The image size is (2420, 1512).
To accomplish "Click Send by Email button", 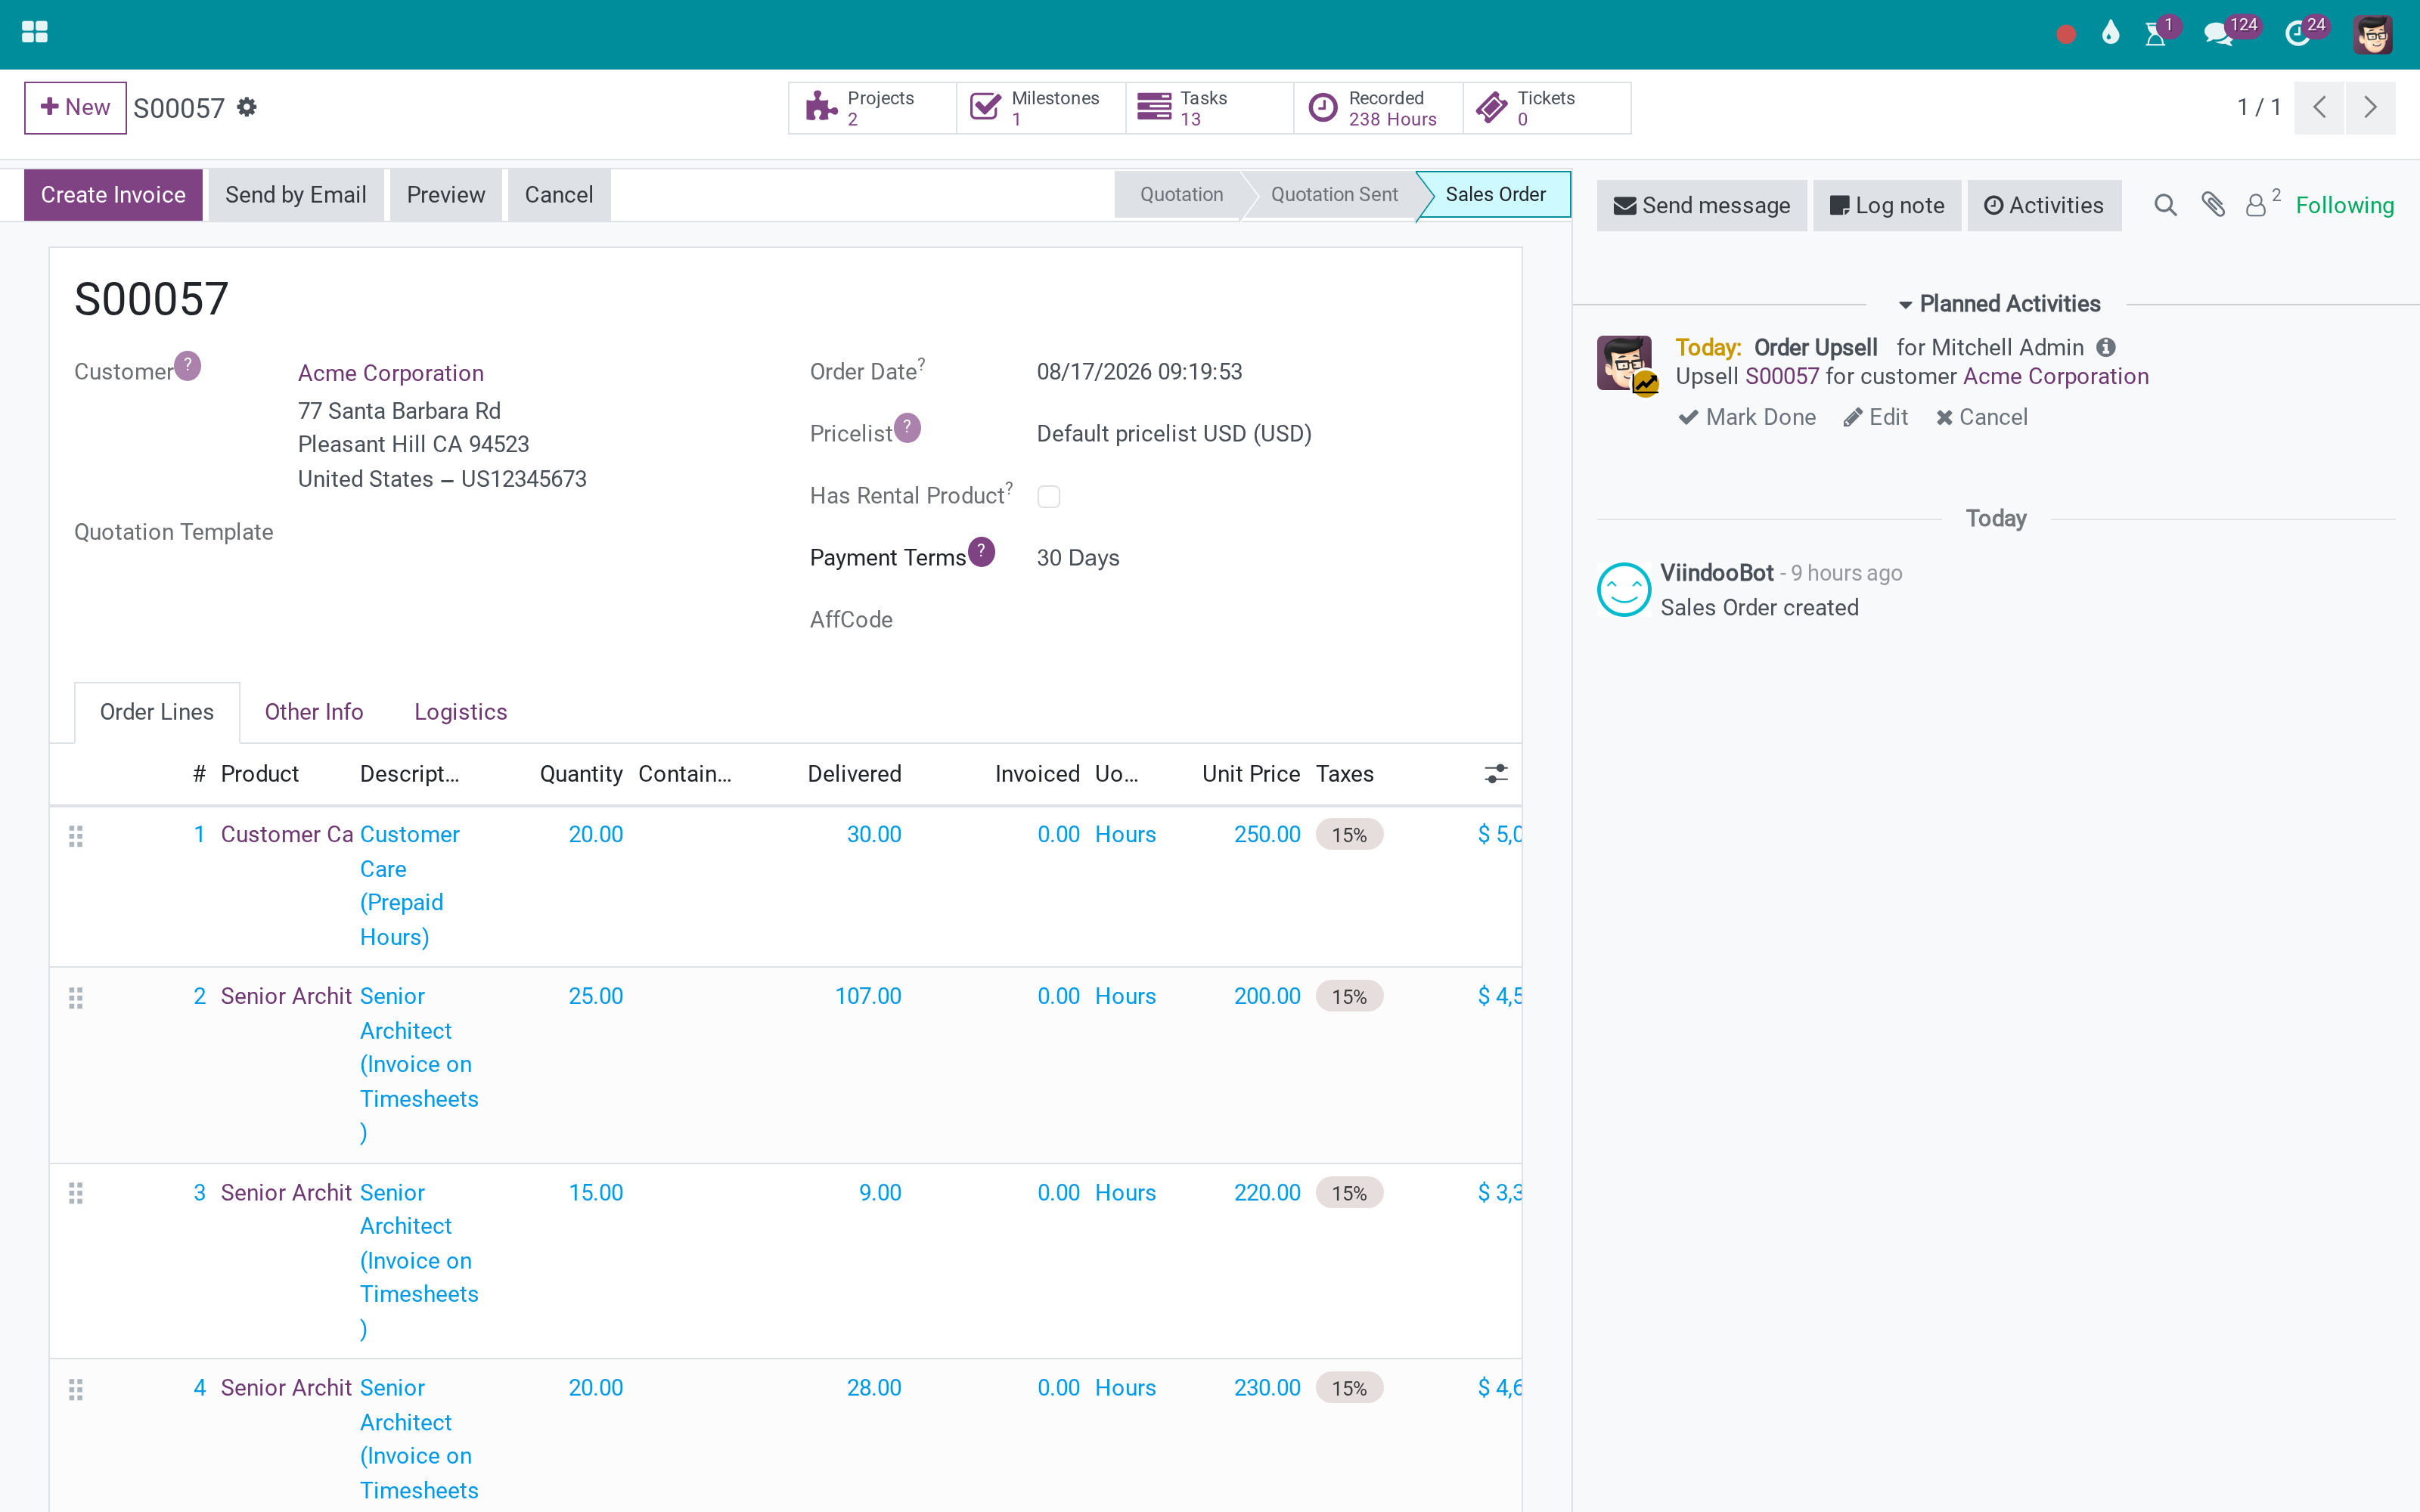I will [x=296, y=195].
